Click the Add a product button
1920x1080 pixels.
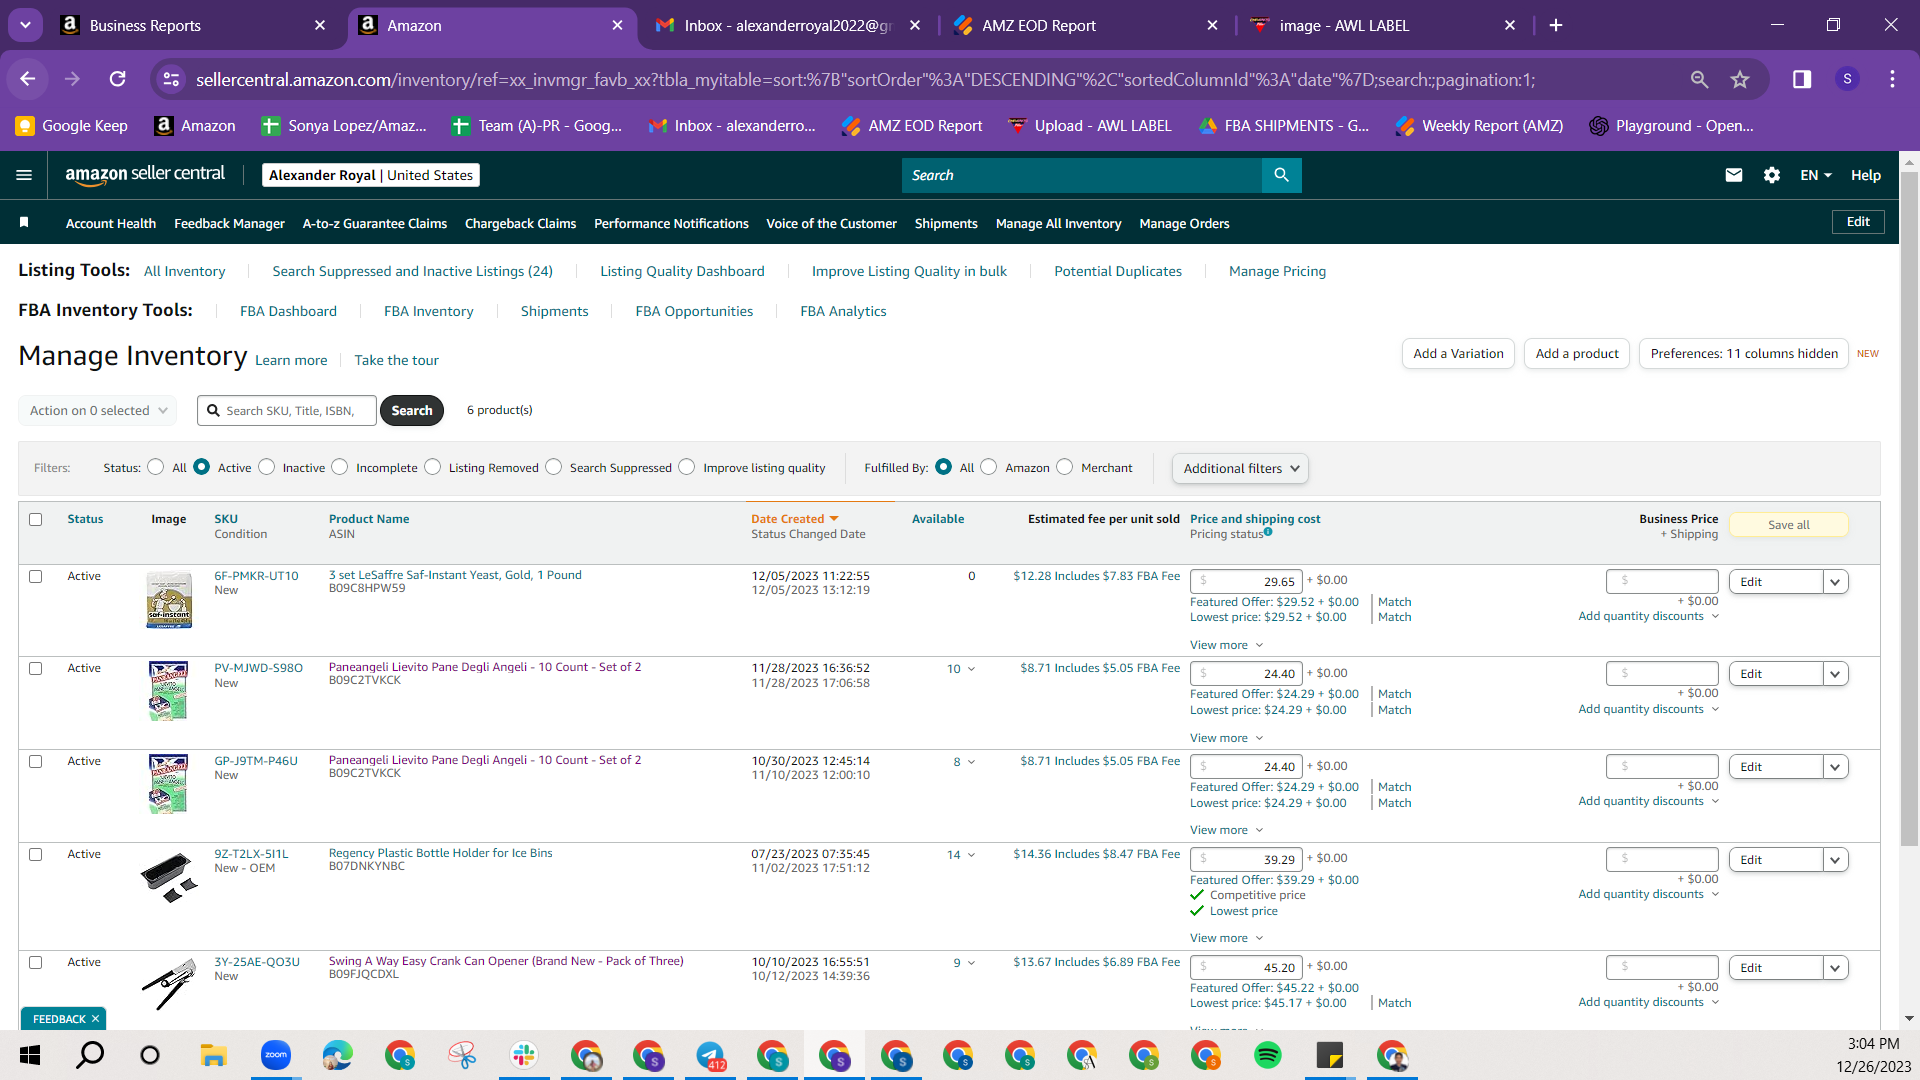[x=1577, y=354]
